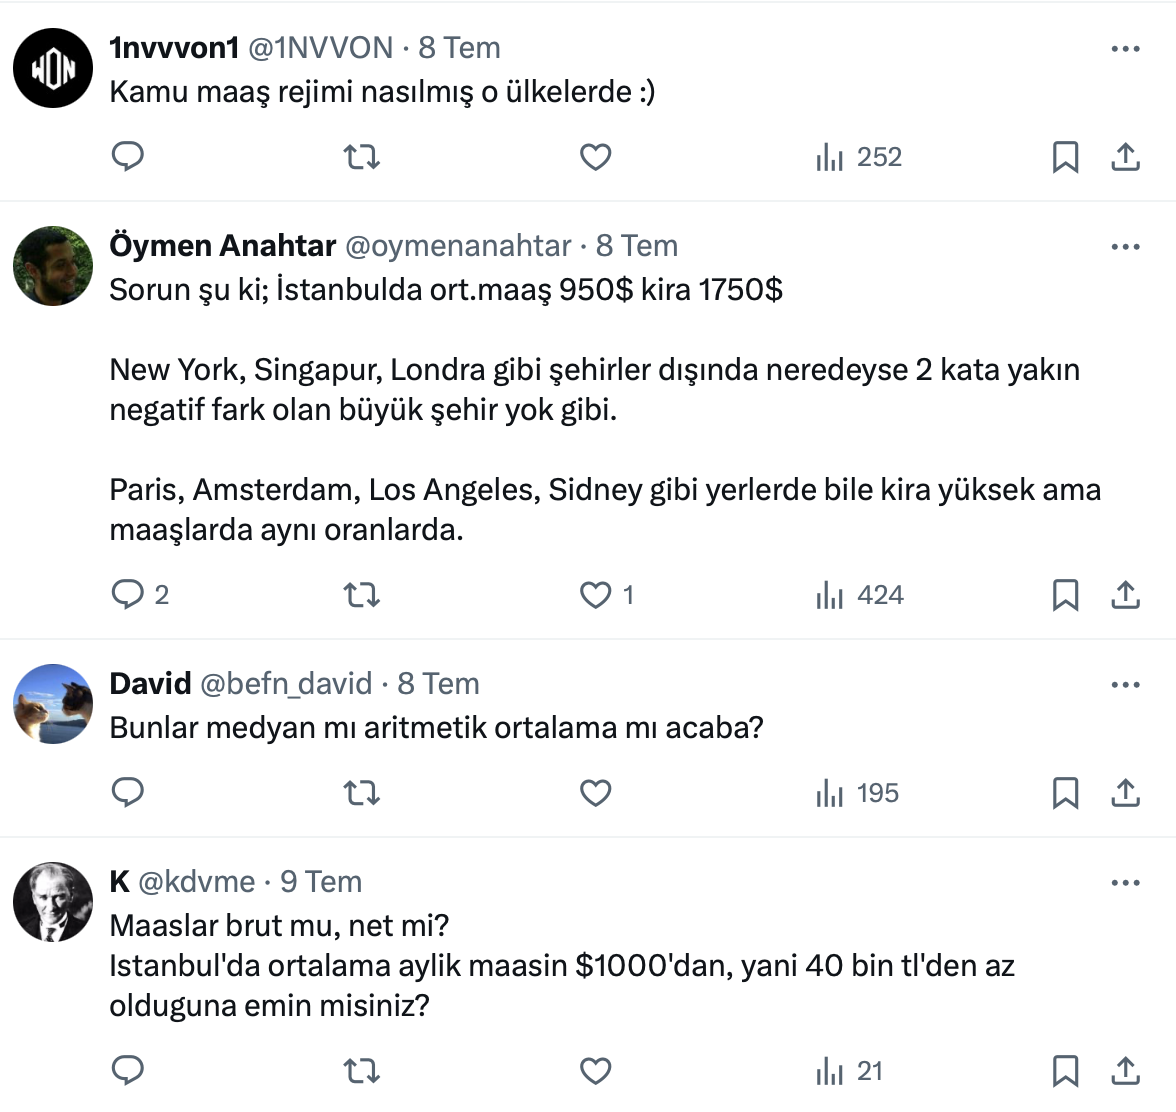Like Öymen Anahtar's tweet with 1 like
Image resolution: width=1176 pixels, height=1112 pixels.
pyautogui.click(x=597, y=595)
